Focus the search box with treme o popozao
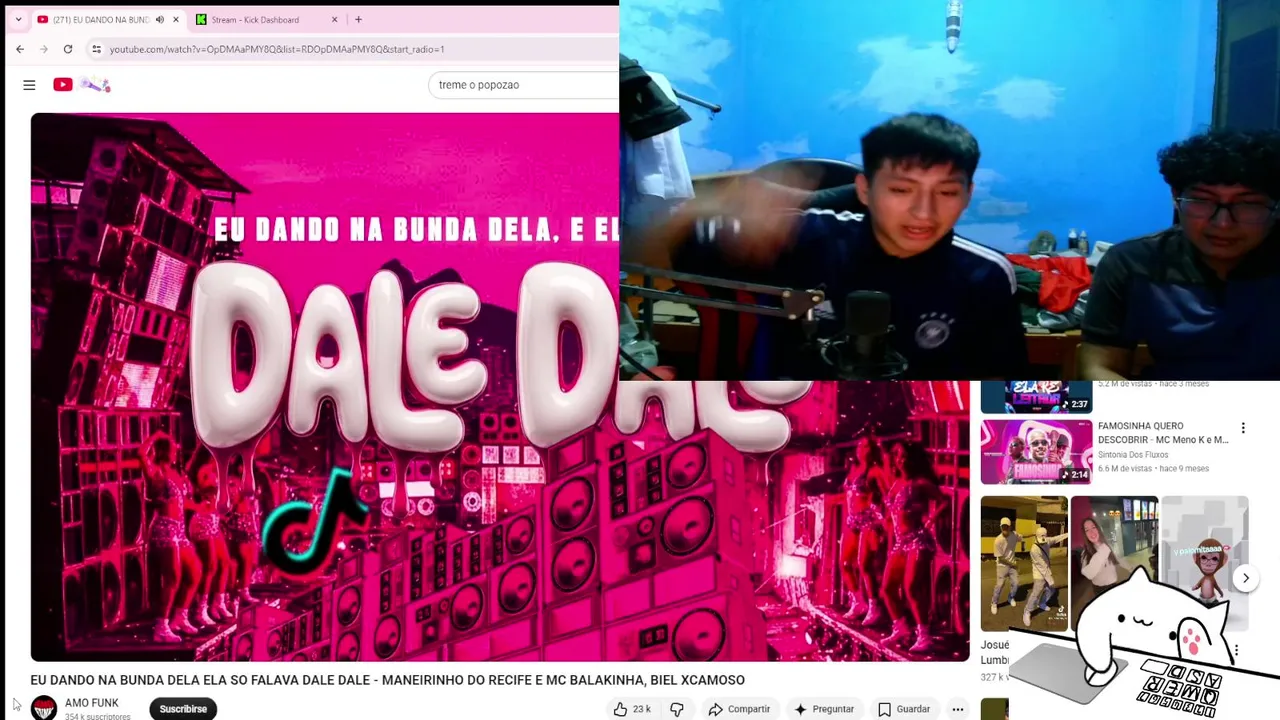The image size is (1280, 720). [525, 85]
